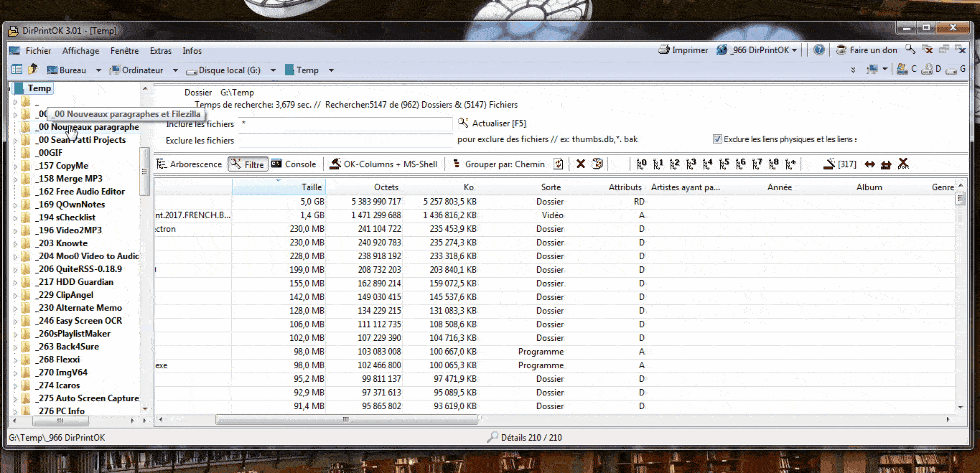Select the _217 HDD Guardian folder
Viewport: 980px width, 473px height.
click(x=74, y=282)
